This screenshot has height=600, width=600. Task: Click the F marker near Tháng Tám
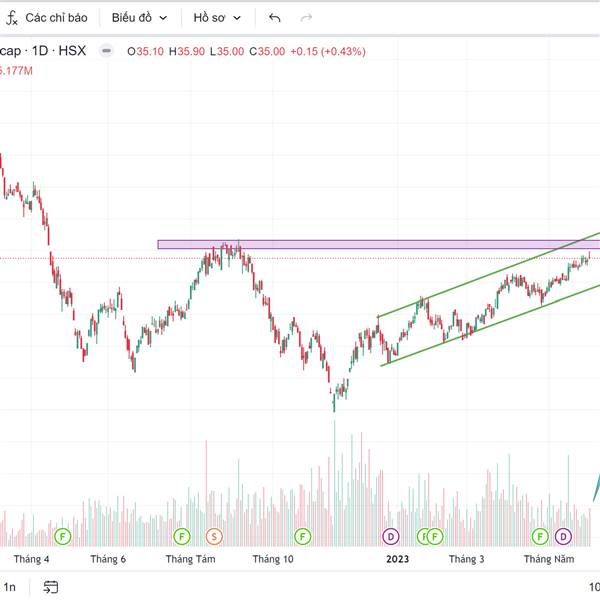[181, 537]
